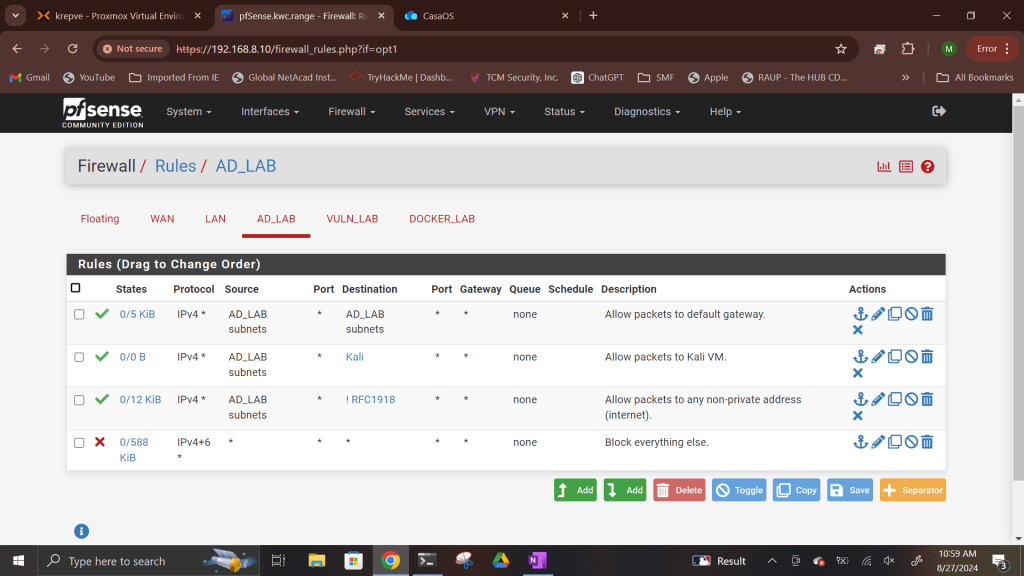Screen dimensions: 1024x576
Task: Select the Floating rules tab
Action: pos(100,219)
